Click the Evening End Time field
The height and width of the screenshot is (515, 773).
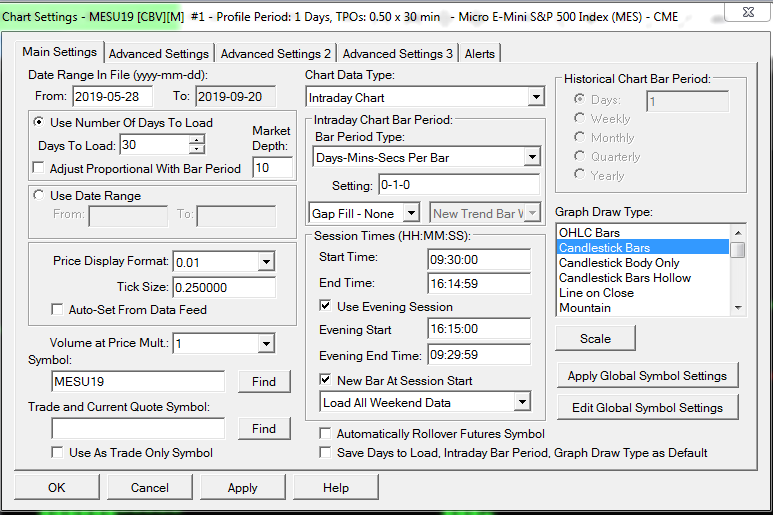[x=479, y=355]
